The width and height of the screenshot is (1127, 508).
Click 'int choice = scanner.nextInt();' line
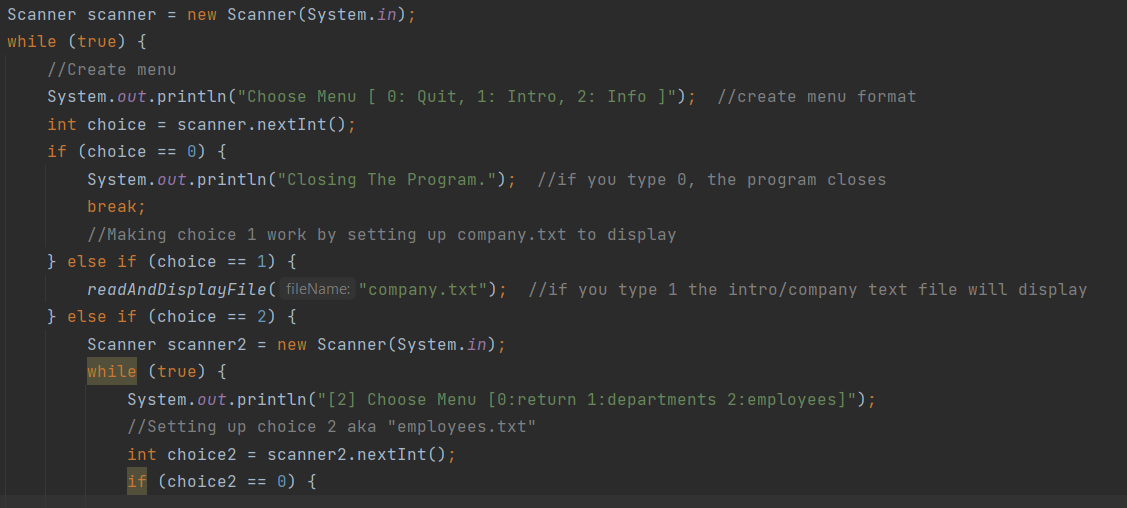[201, 124]
